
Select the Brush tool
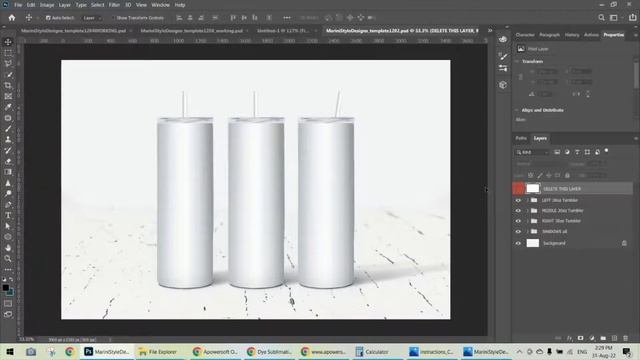[8, 129]
